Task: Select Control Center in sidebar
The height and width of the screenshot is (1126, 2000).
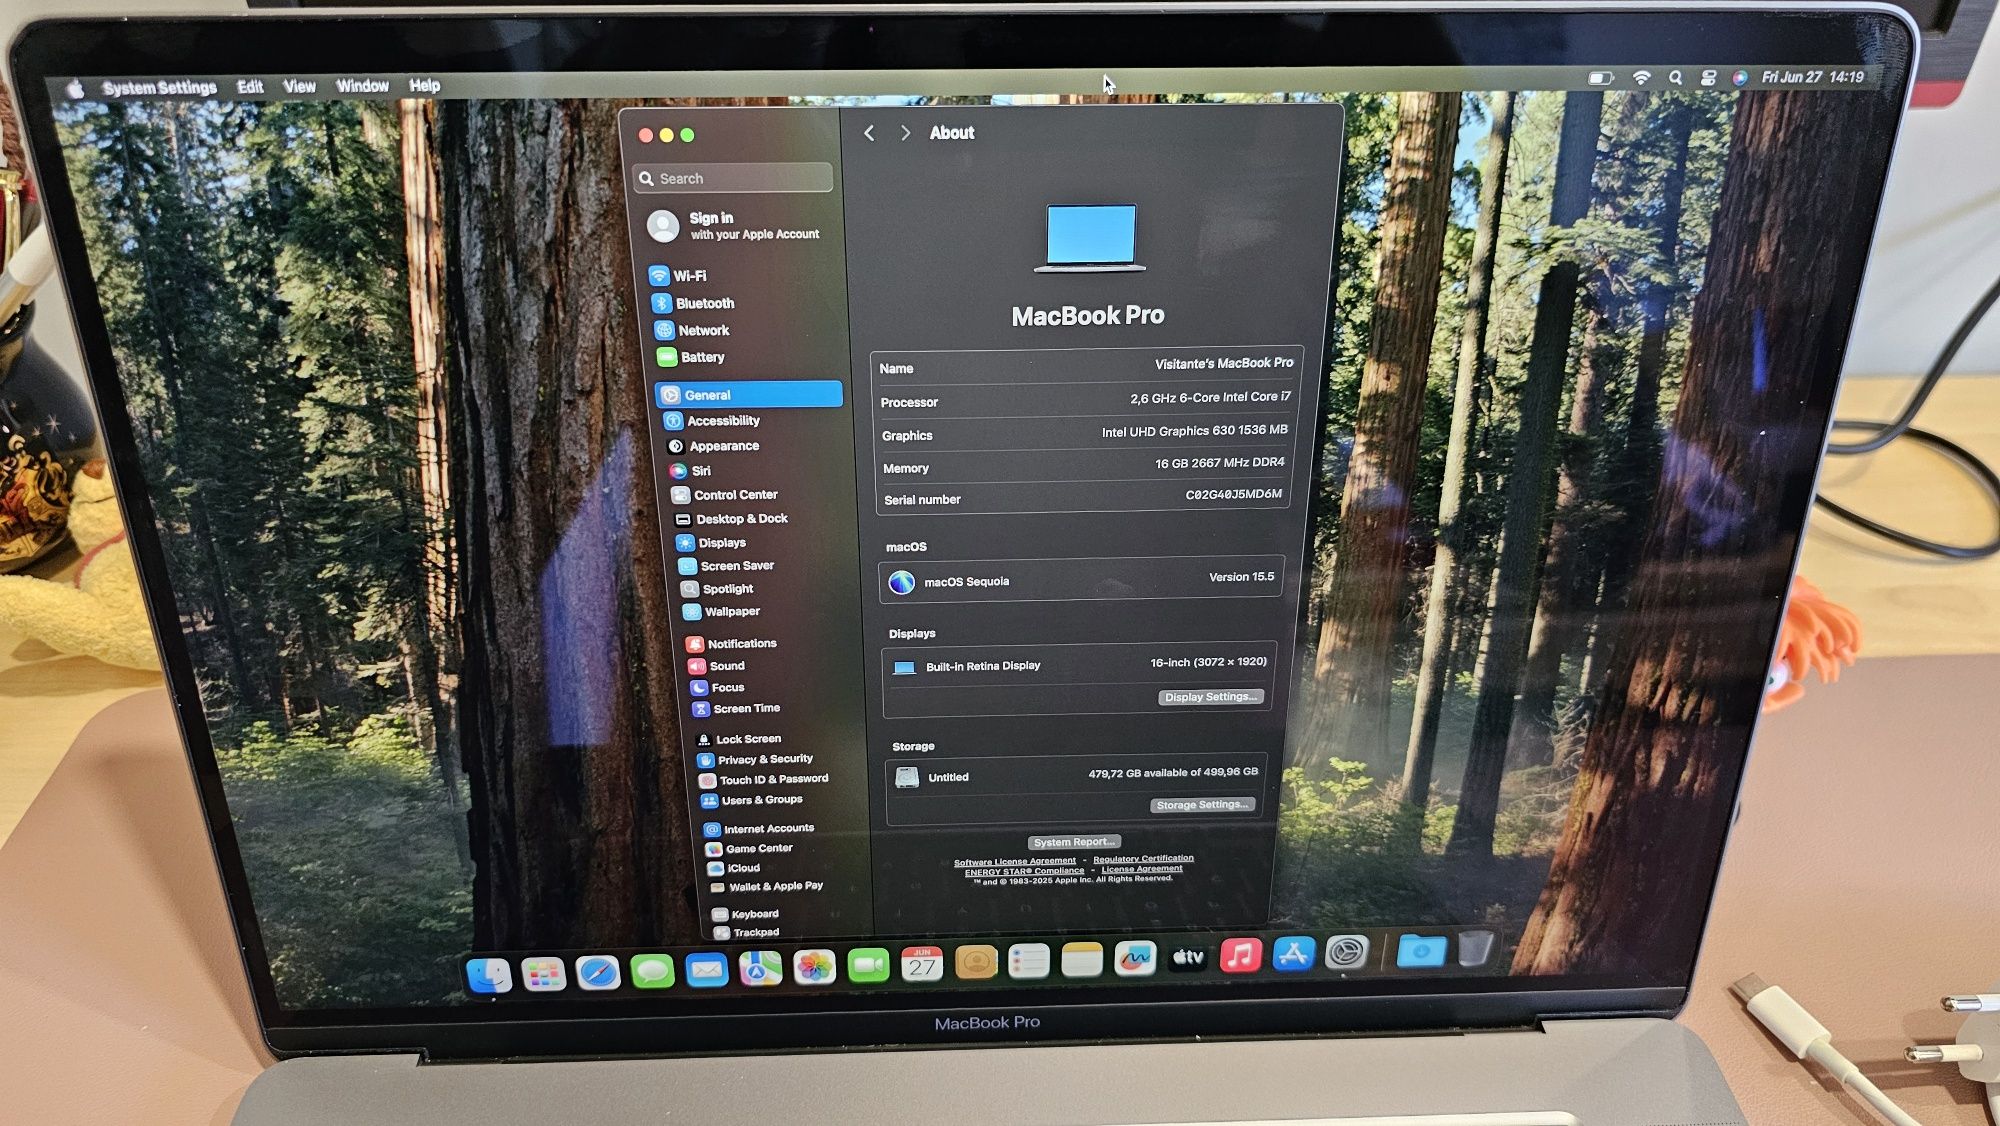Action: [725, 495]
